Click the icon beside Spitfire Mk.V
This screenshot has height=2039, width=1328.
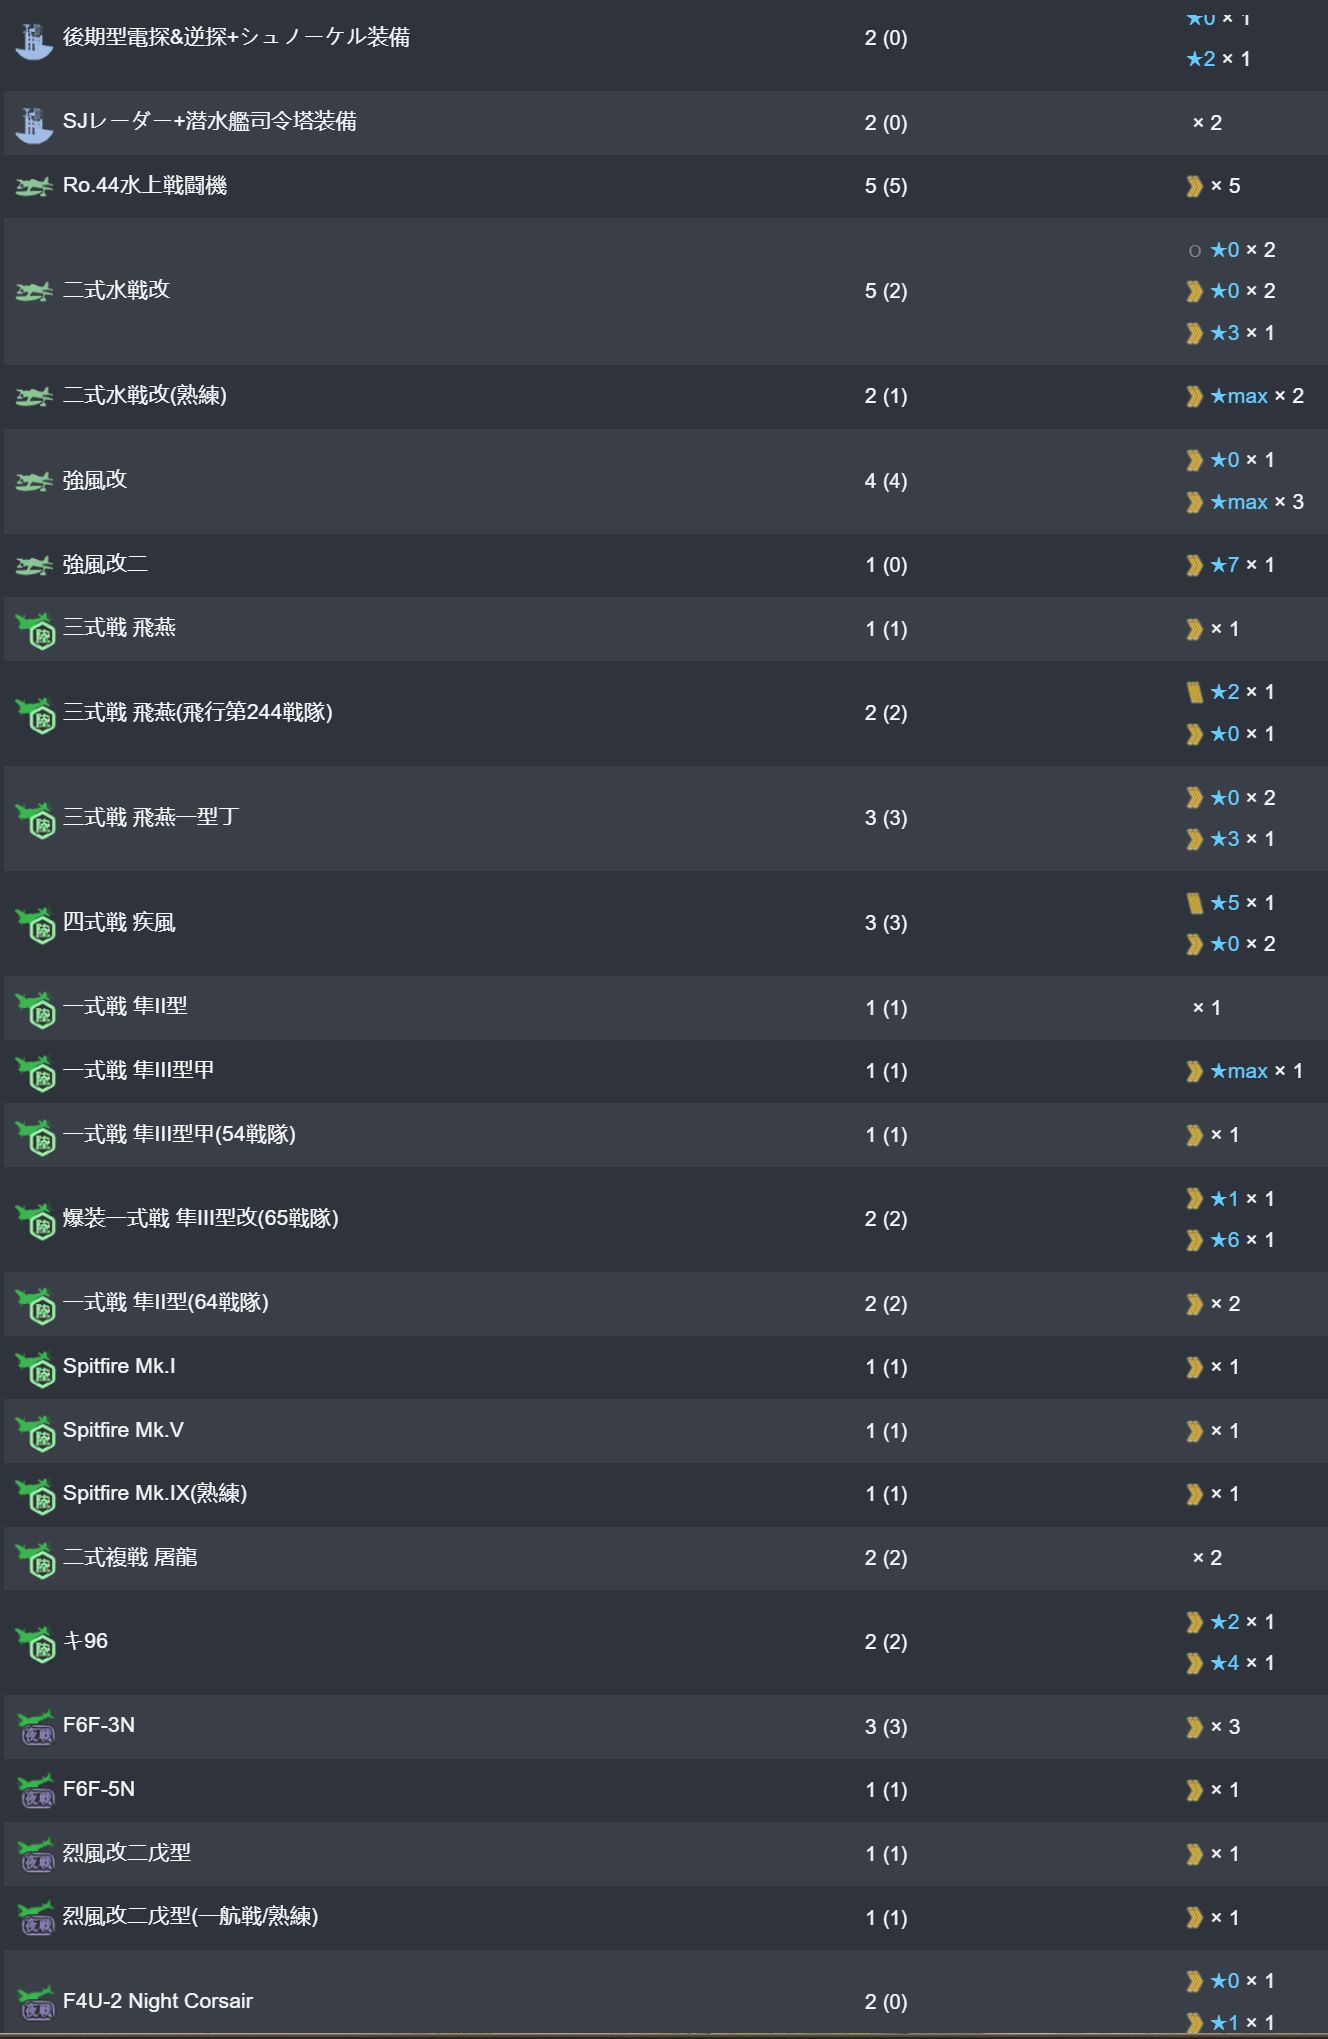(36, 1432)
